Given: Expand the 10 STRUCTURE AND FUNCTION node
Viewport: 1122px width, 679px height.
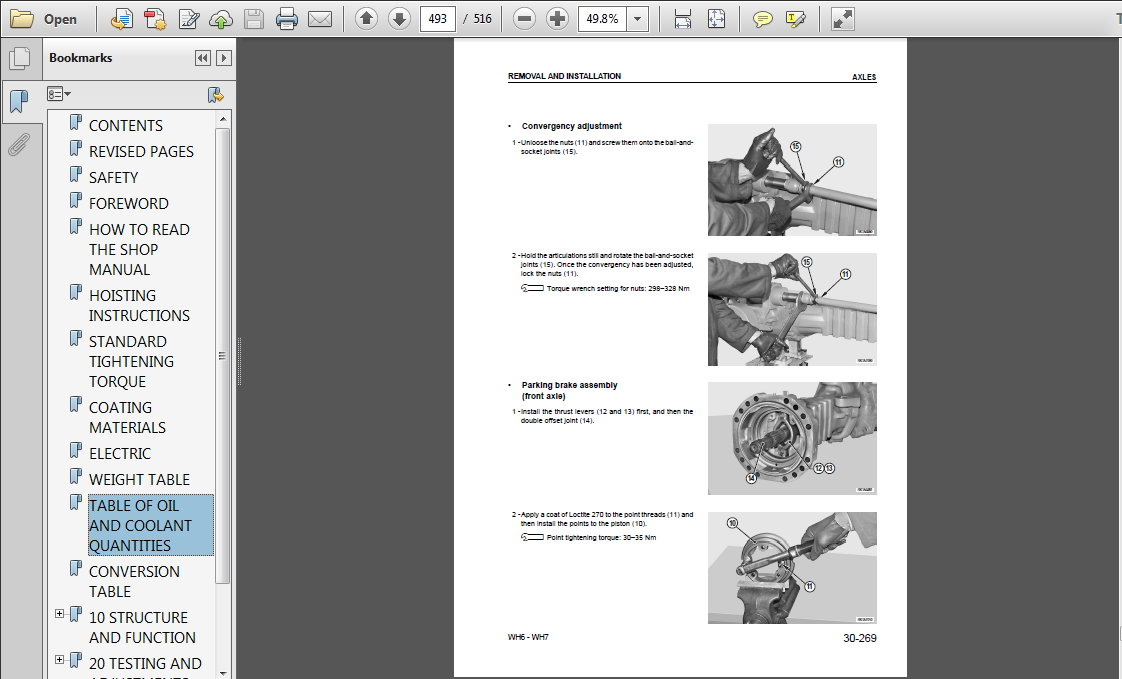Looking at the screenshot, I should 59,614.
